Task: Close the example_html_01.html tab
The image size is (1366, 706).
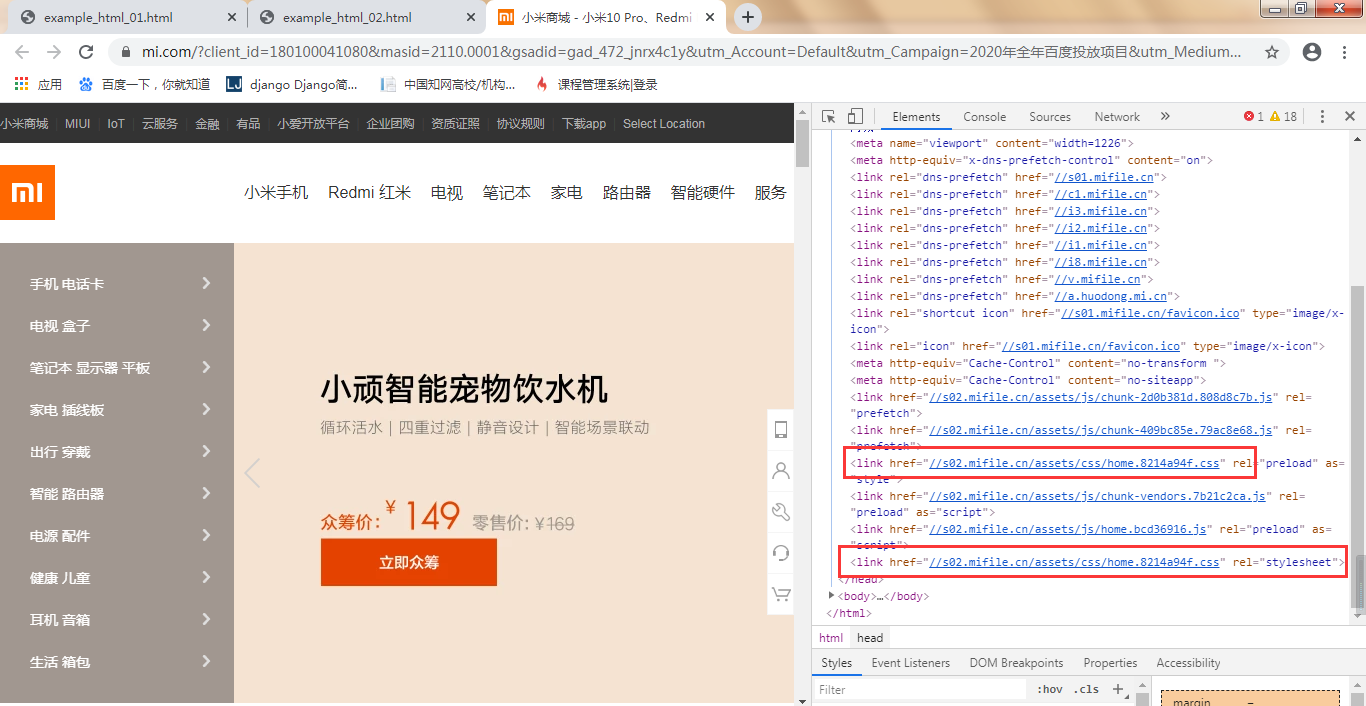Action: 232,18
